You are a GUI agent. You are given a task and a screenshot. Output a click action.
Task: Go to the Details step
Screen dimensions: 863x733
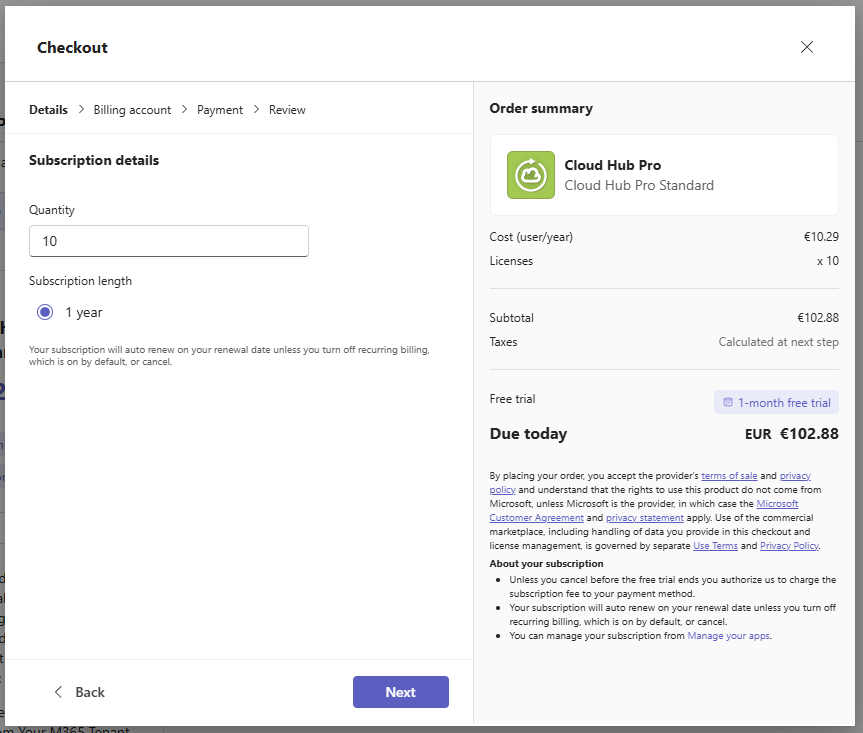(48, 110)
